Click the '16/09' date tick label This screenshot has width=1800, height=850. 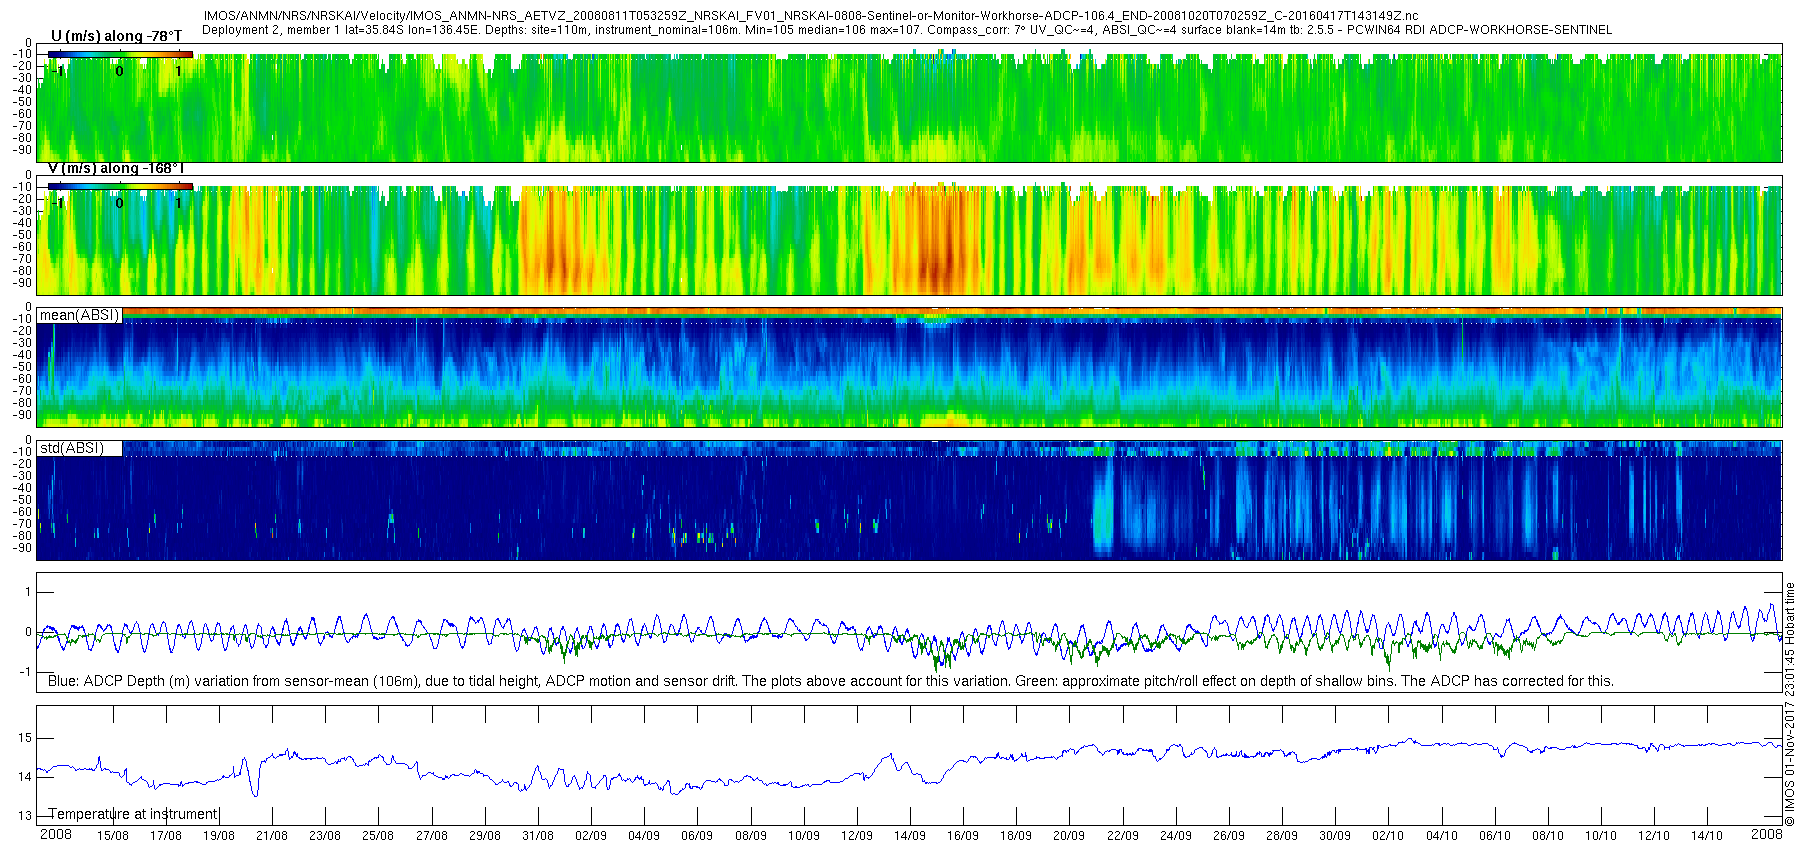(963, 836)
